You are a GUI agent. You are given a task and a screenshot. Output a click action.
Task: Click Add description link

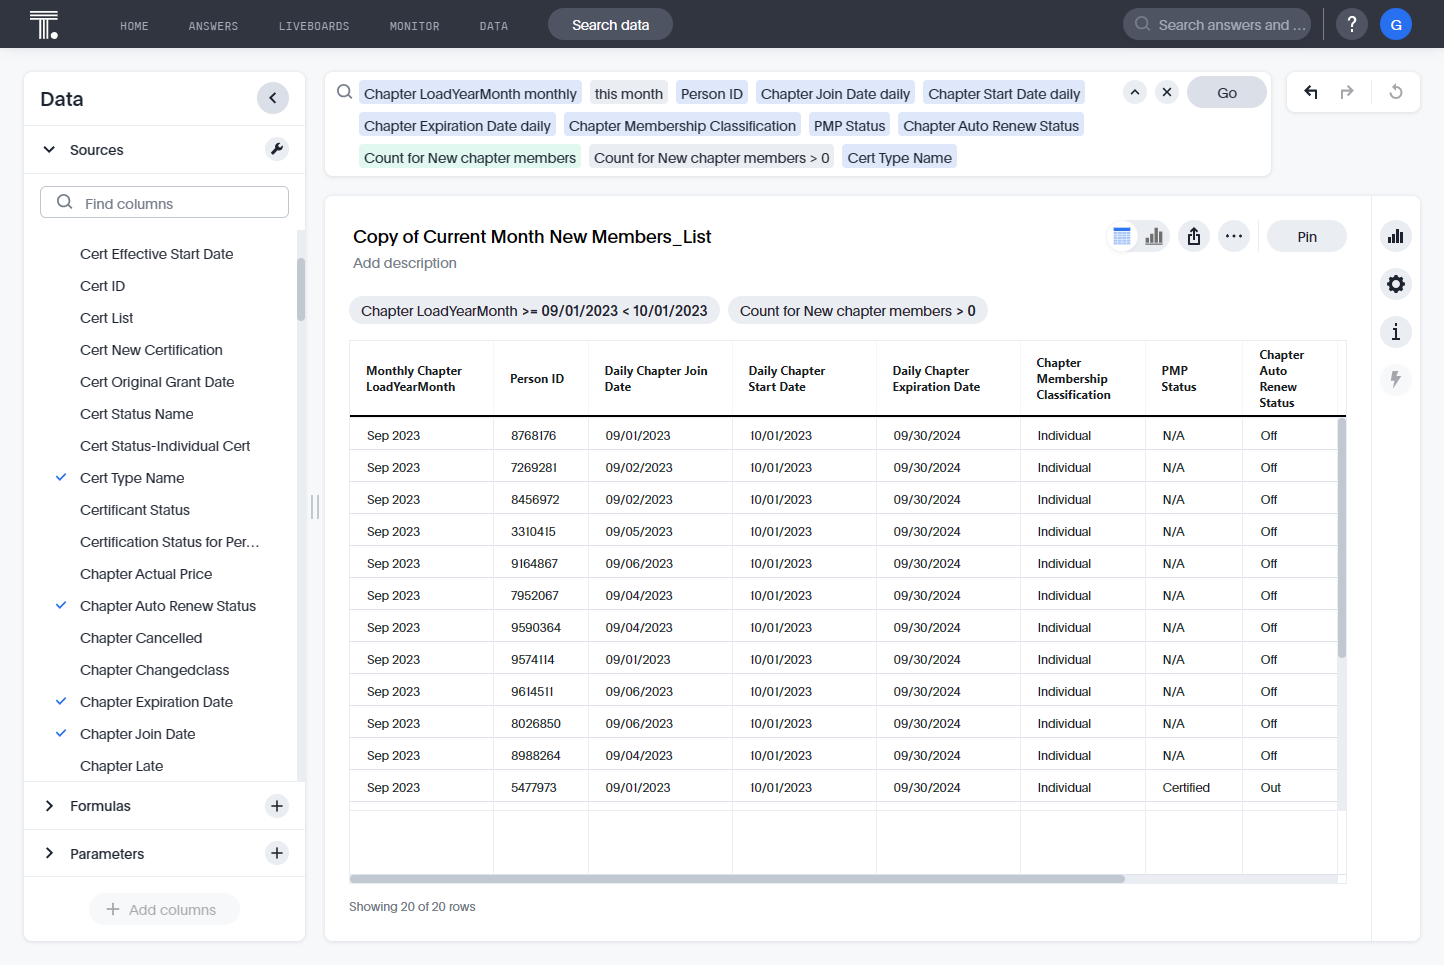pos(405,263)
